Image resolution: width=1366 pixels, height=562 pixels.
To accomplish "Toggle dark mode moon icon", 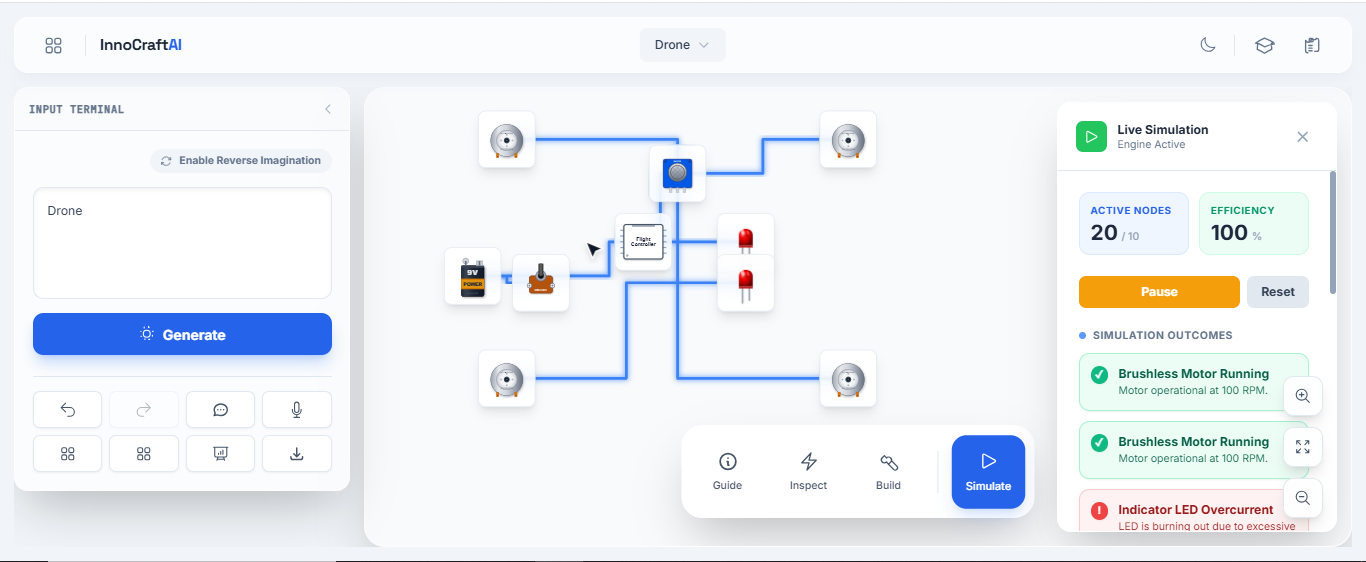I will point(1208,45).
